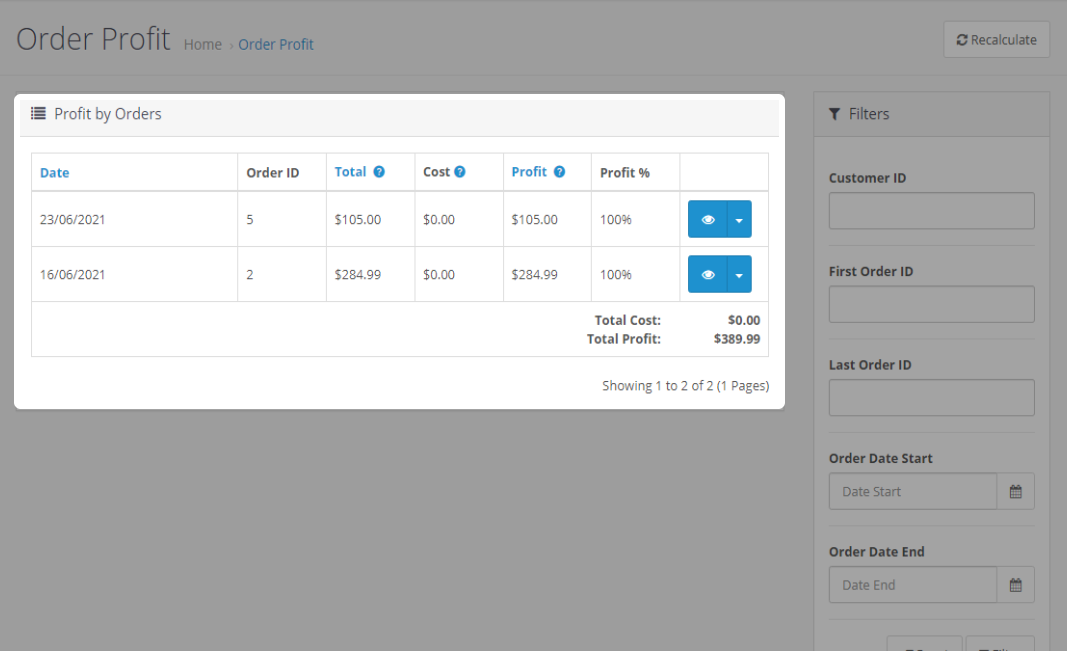Click into the First Order ID field
Viewport: 1067px width, 651px height.
click(931, 304)
